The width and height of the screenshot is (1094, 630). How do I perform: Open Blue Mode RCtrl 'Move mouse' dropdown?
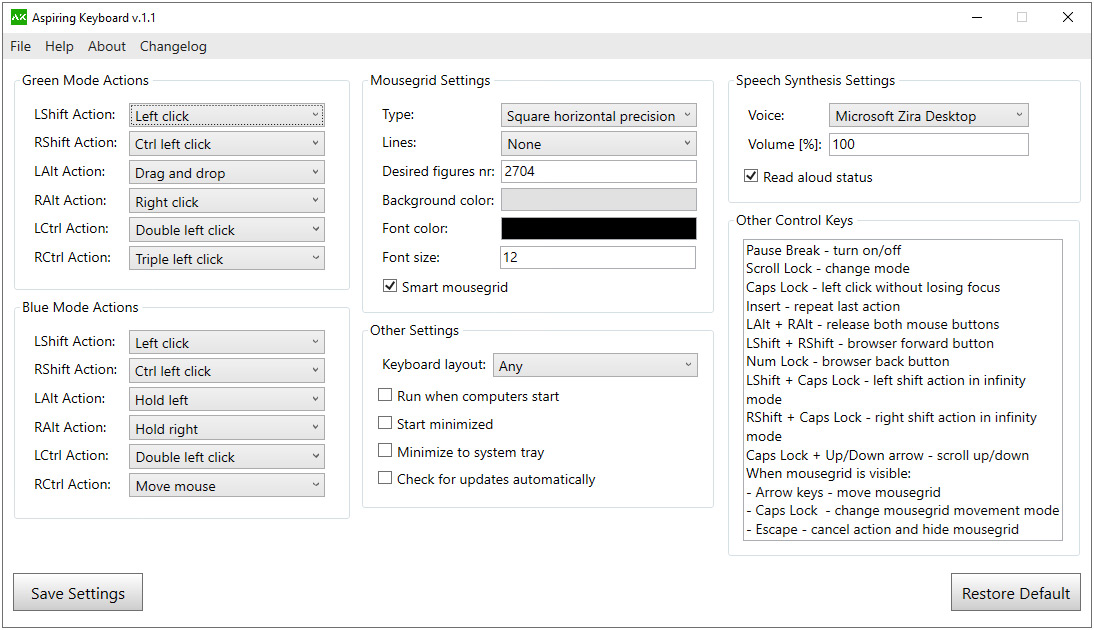pos(227,485)
